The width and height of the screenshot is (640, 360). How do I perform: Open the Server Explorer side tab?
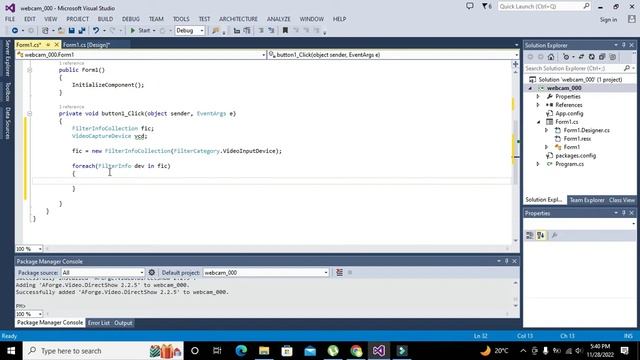click(x=7, y=58)
